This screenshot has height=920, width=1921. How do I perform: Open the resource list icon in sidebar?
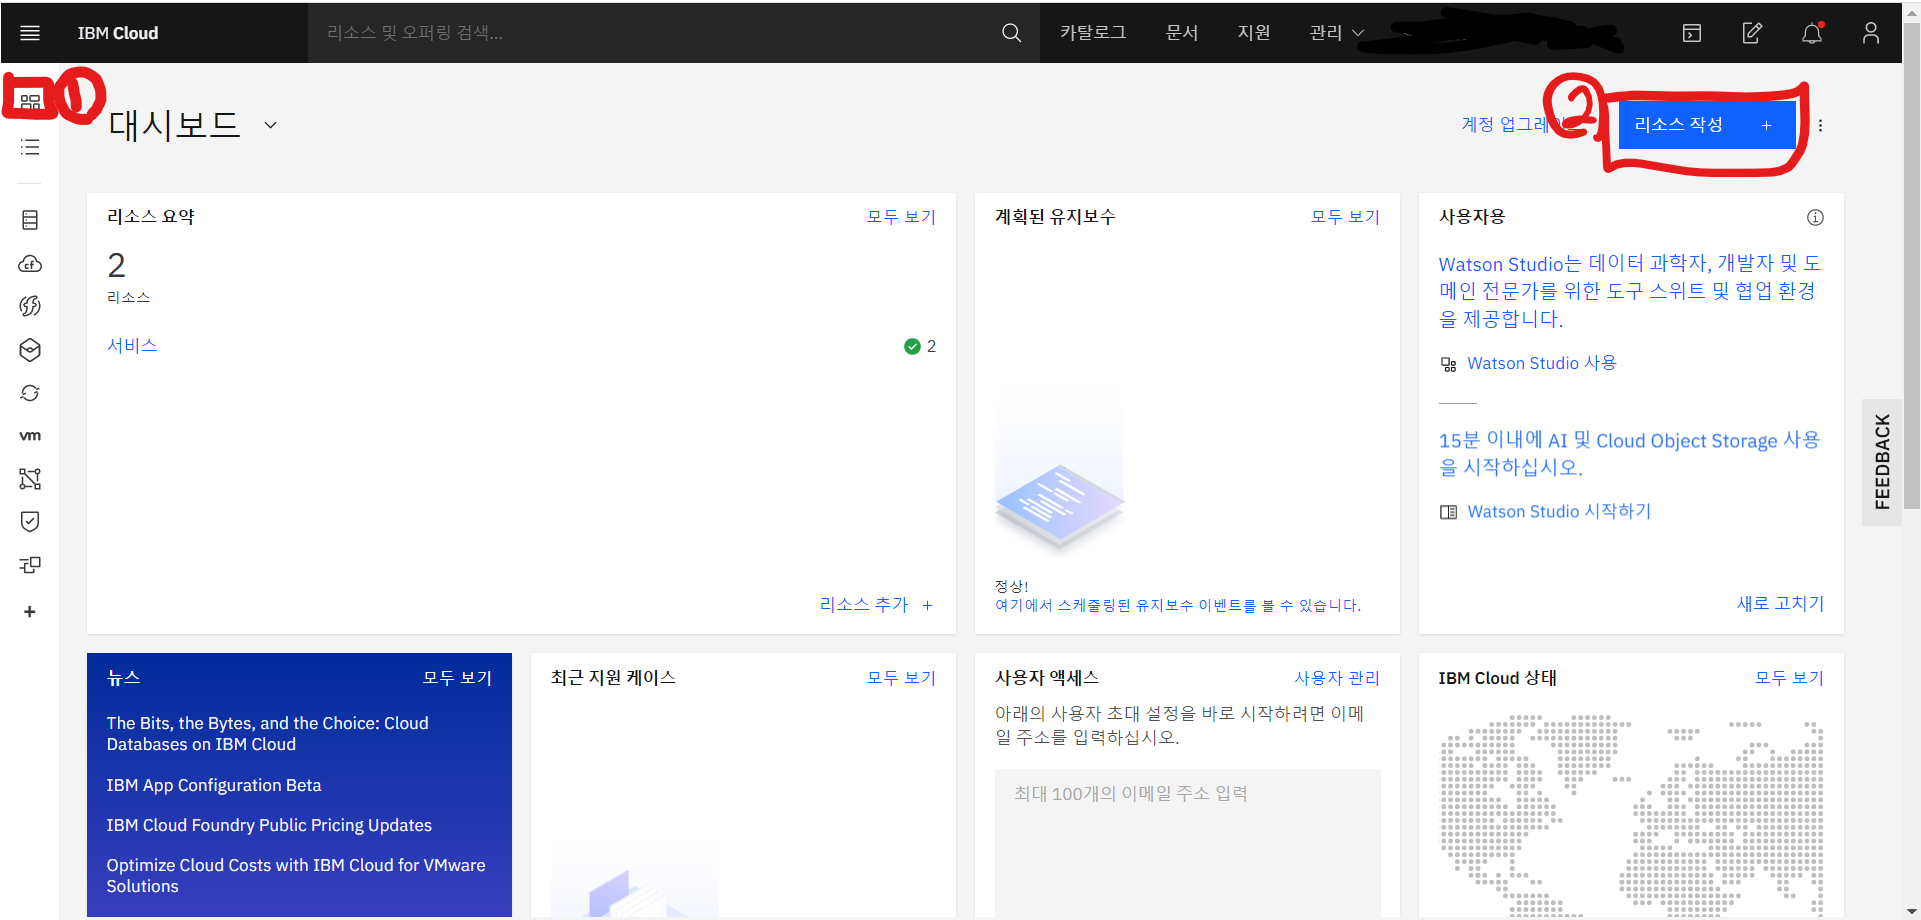30,147
